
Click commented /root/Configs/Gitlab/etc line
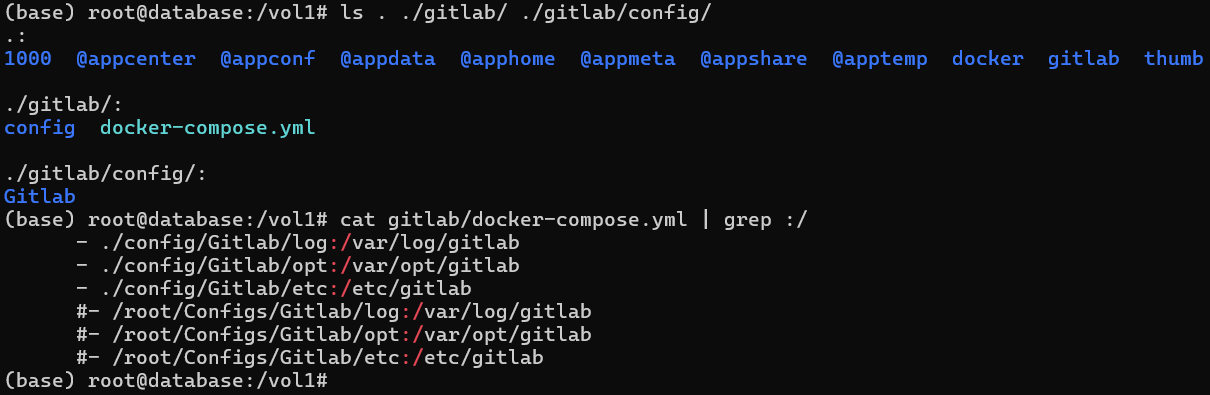click(310, 358)
